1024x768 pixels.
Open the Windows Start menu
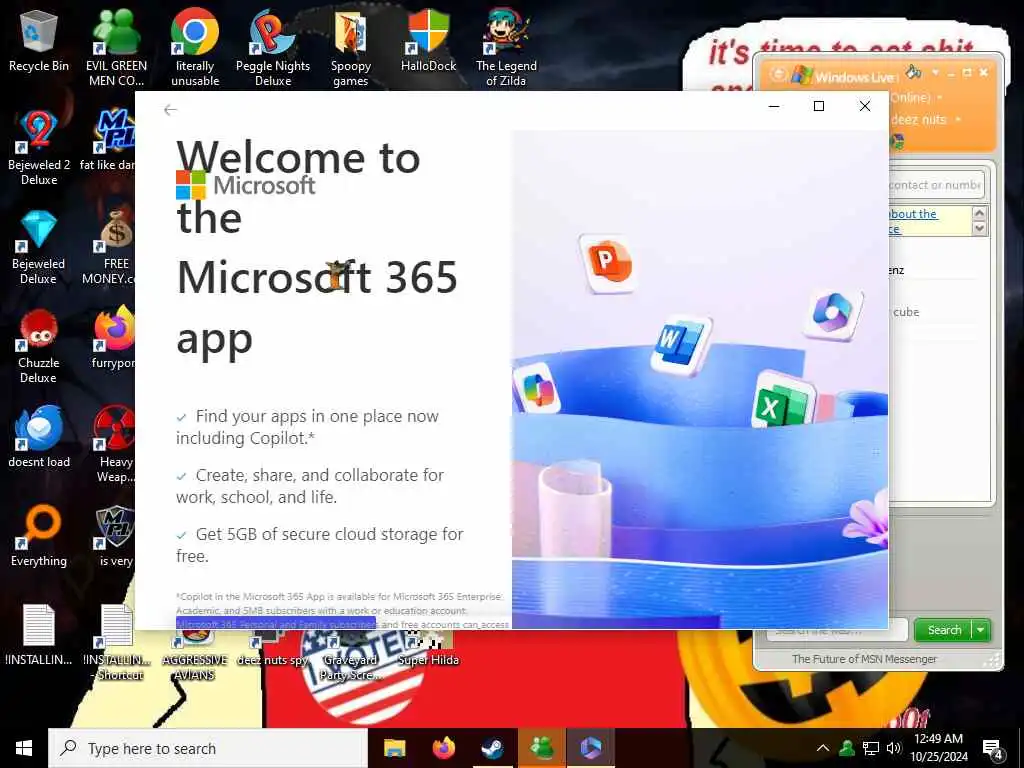coord(24,748)
